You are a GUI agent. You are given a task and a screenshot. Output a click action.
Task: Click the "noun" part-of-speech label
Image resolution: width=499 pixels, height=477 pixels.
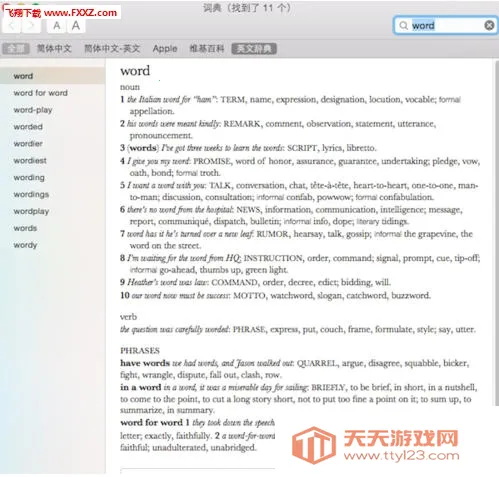[130, 87]
